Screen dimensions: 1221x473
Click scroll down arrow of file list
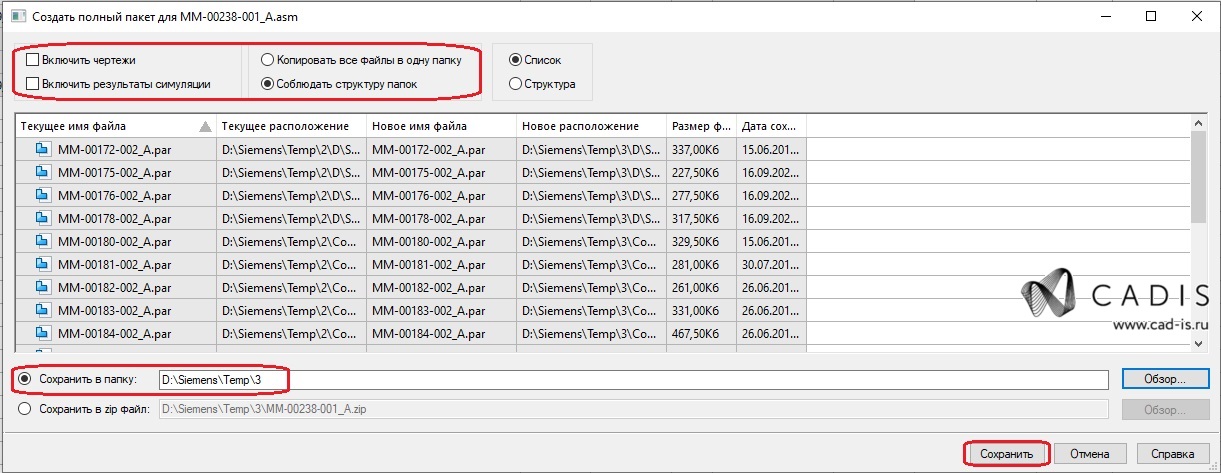(x=1199, y=343)
